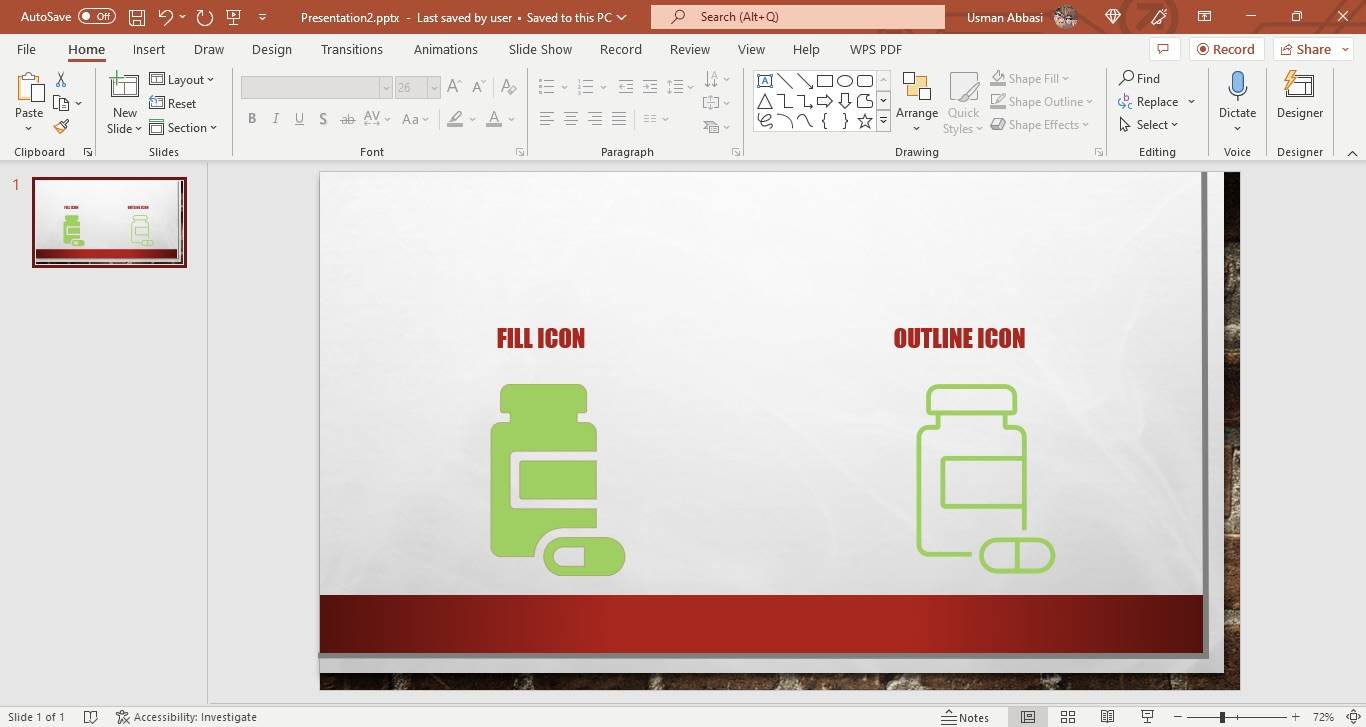Open the File menu

[26, 49]
